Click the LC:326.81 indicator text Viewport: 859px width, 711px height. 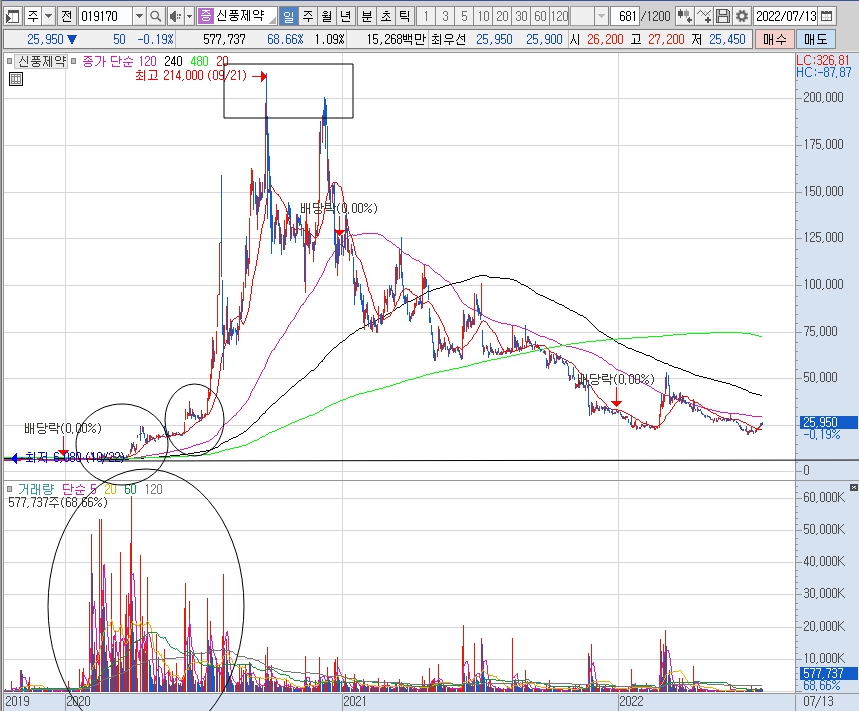pos(823,60)
